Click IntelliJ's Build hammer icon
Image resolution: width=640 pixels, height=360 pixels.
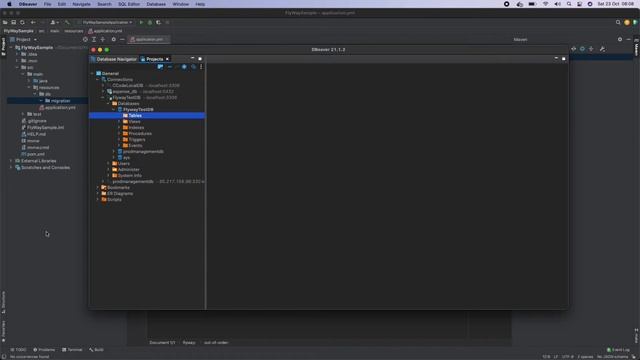pos(67,22)
